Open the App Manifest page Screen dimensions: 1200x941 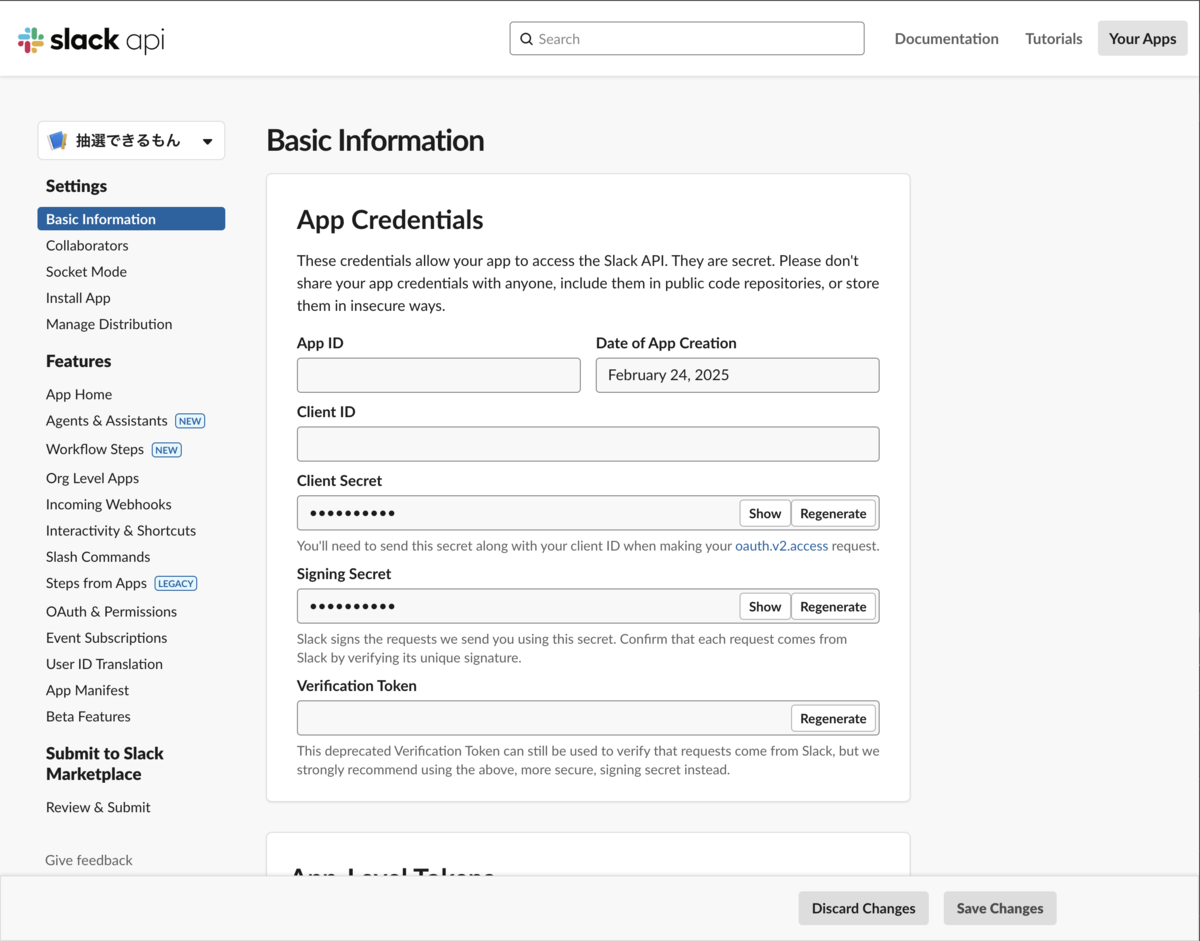pyautogui.click(x=87, y=690)
